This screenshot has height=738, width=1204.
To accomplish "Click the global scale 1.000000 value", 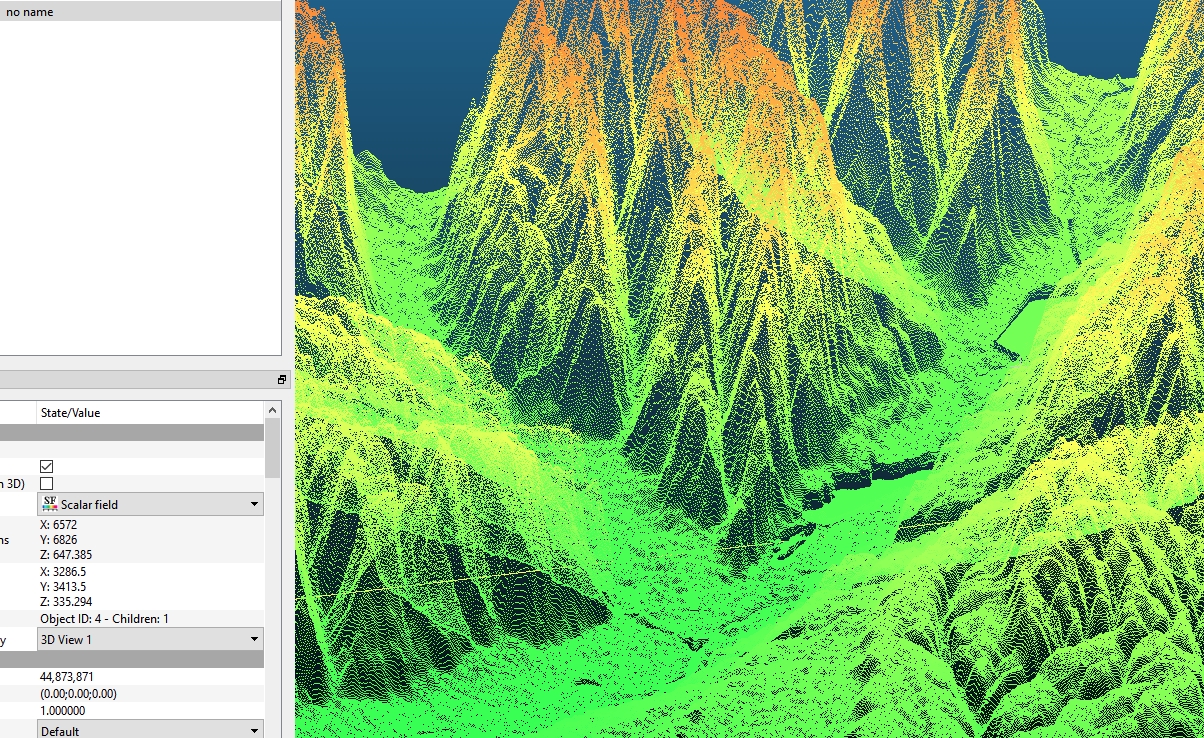I will [x=63, y=711].
